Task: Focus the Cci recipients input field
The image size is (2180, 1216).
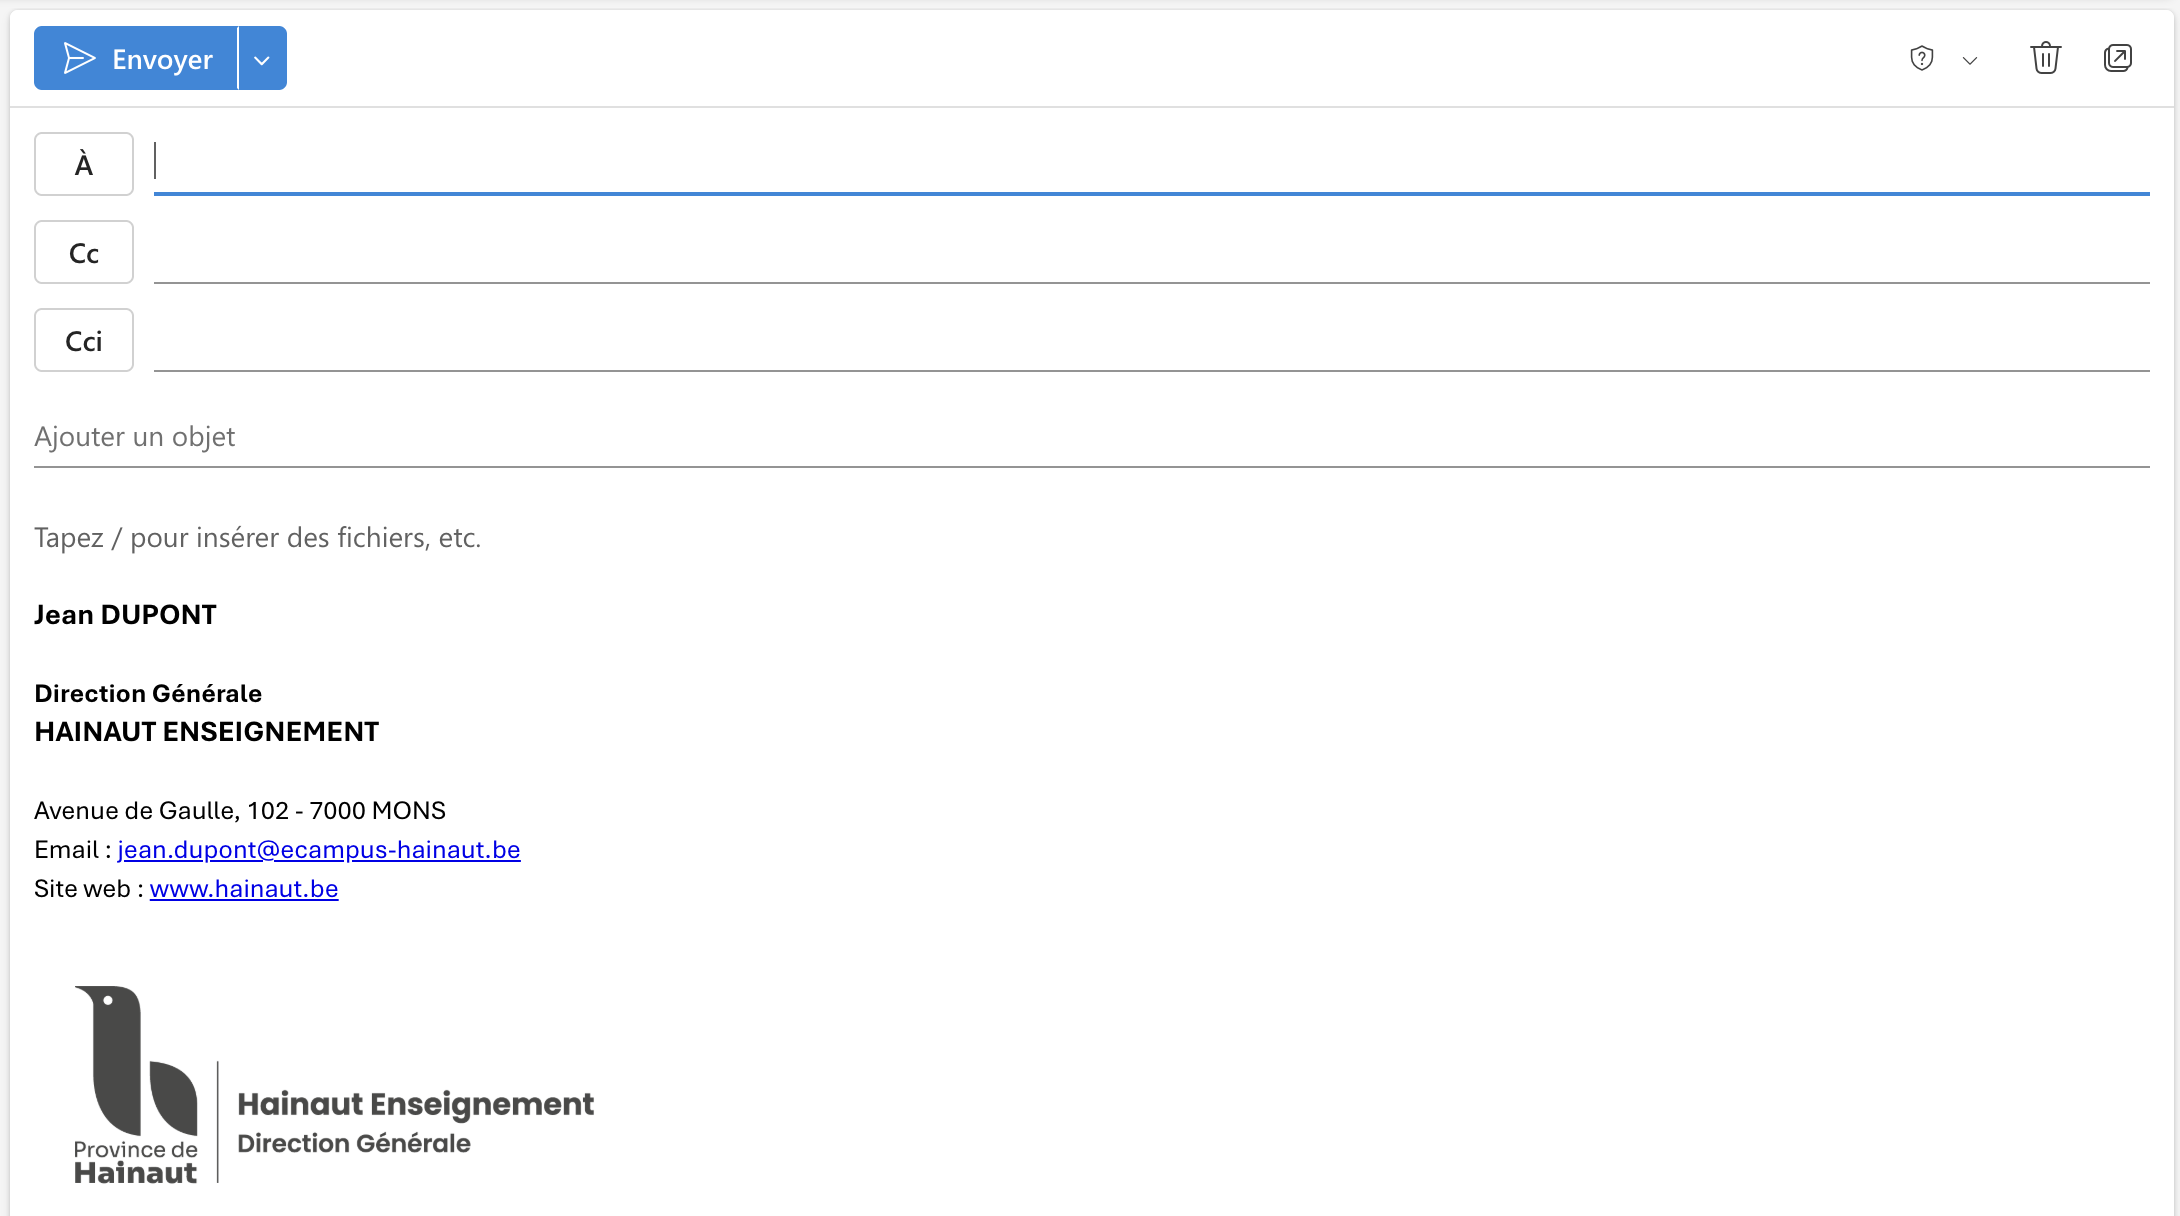Action: tap(1150, 340)
